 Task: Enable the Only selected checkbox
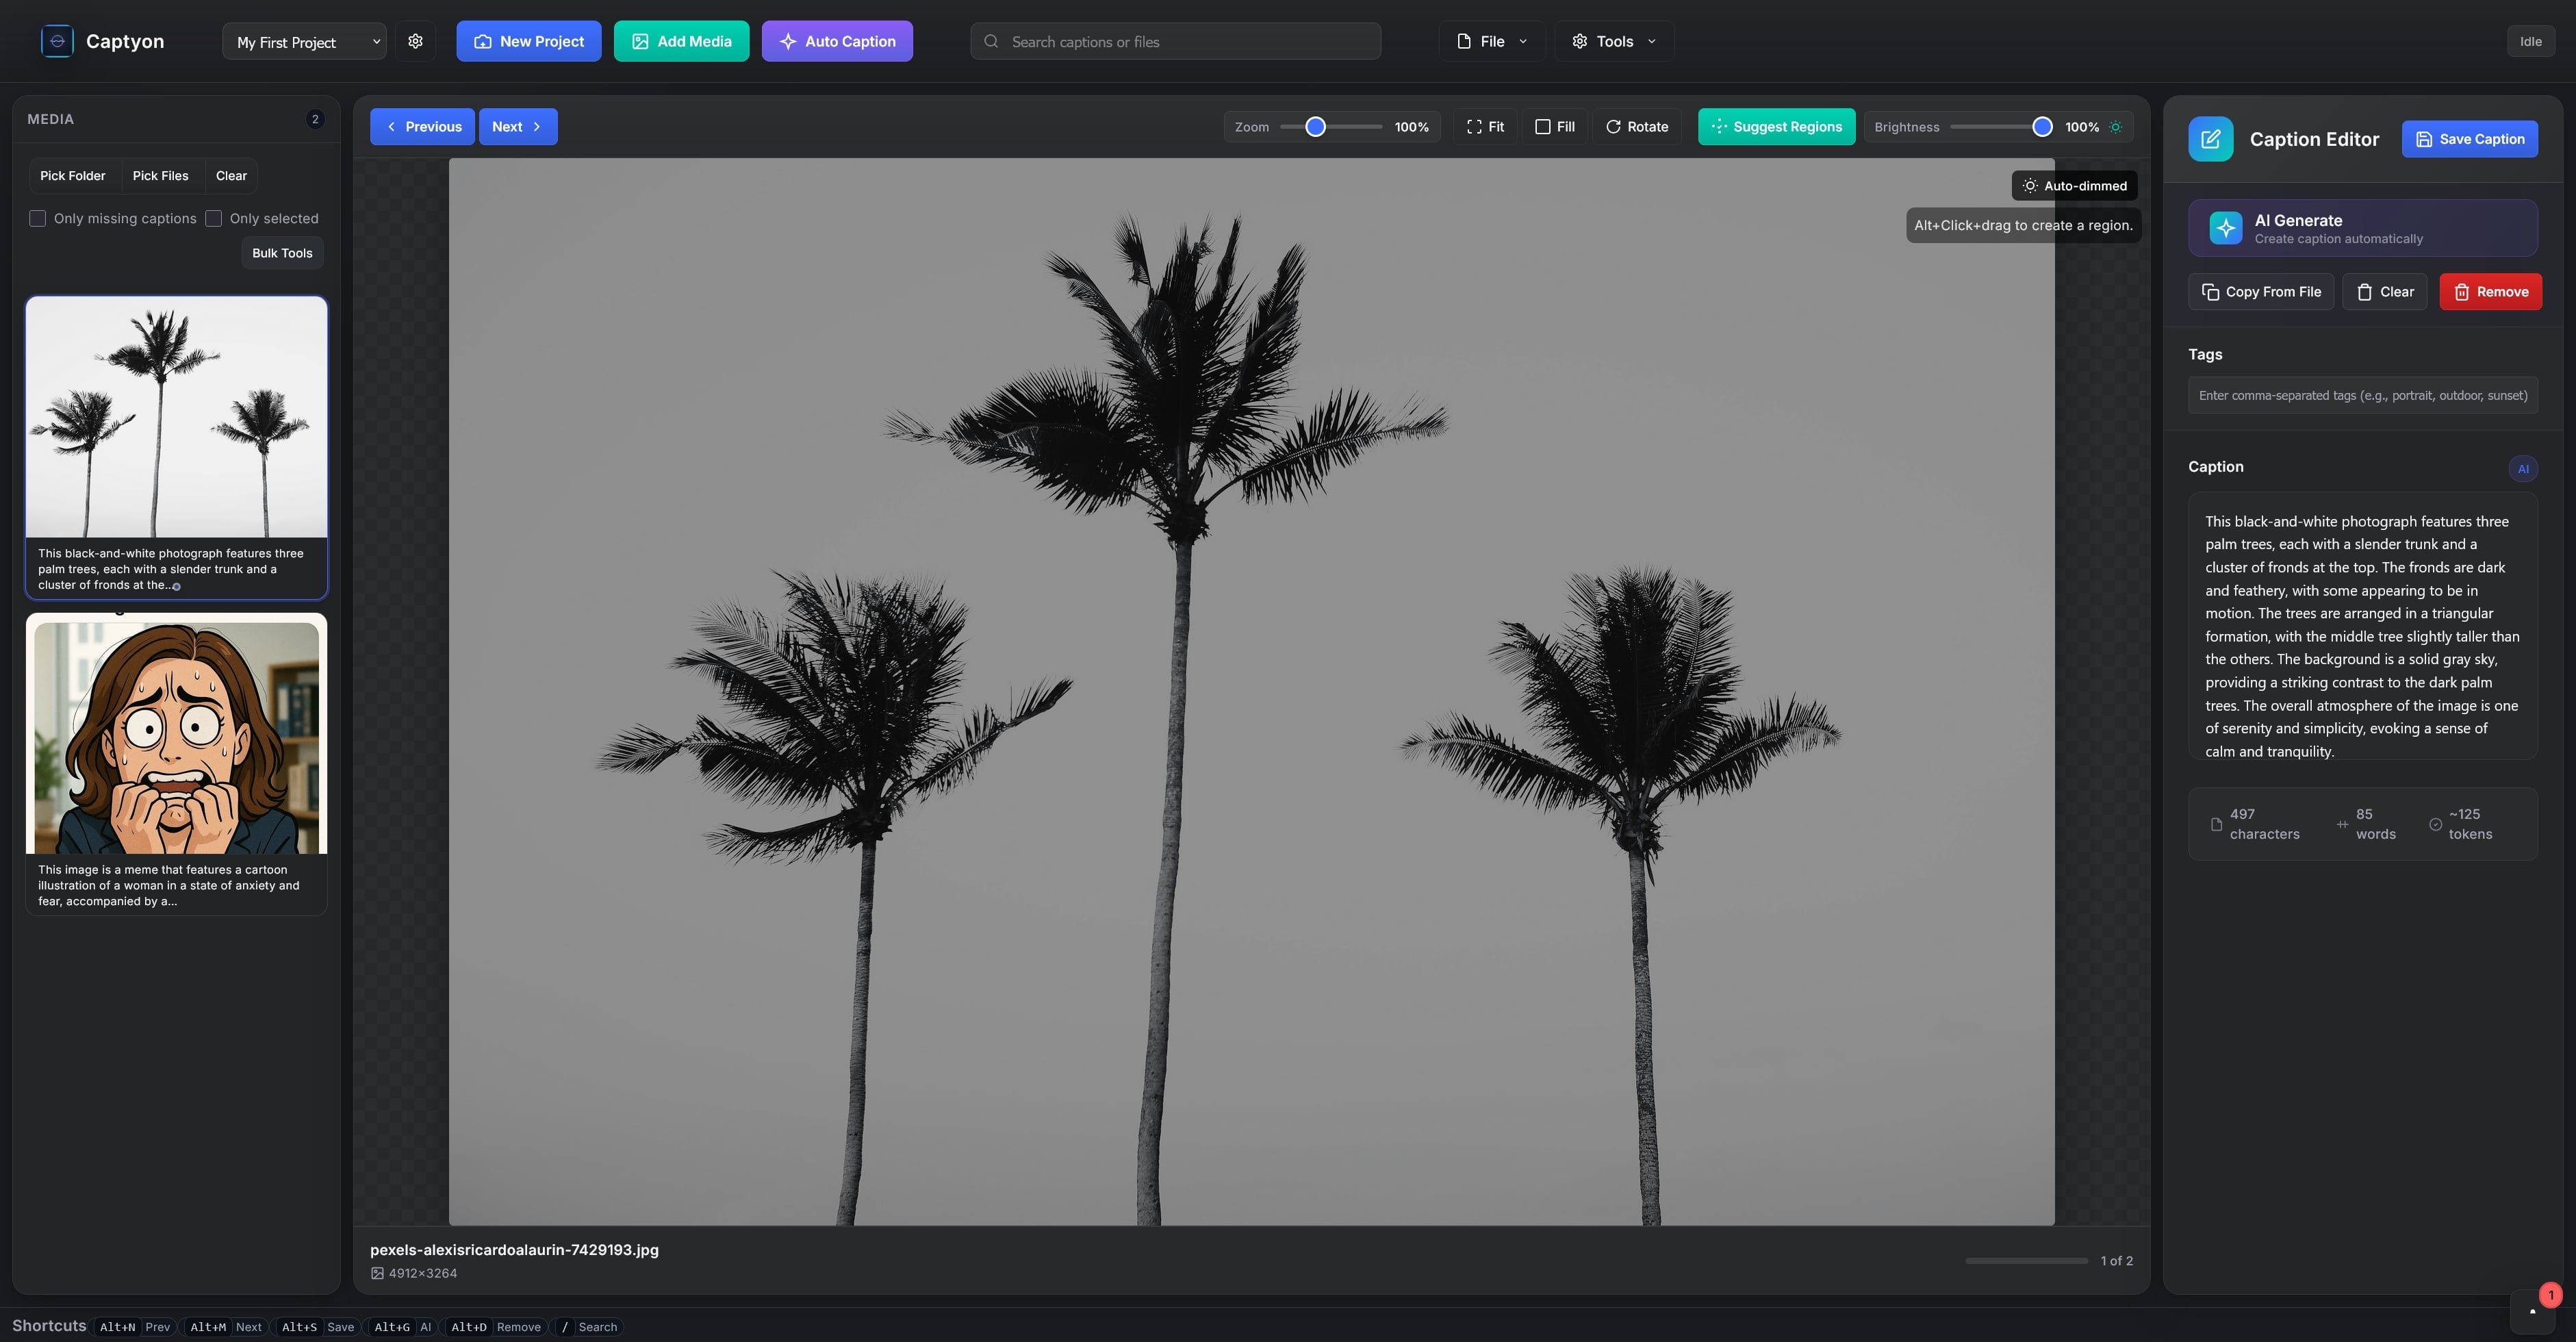pyautogui.click(x=214, y=218)
